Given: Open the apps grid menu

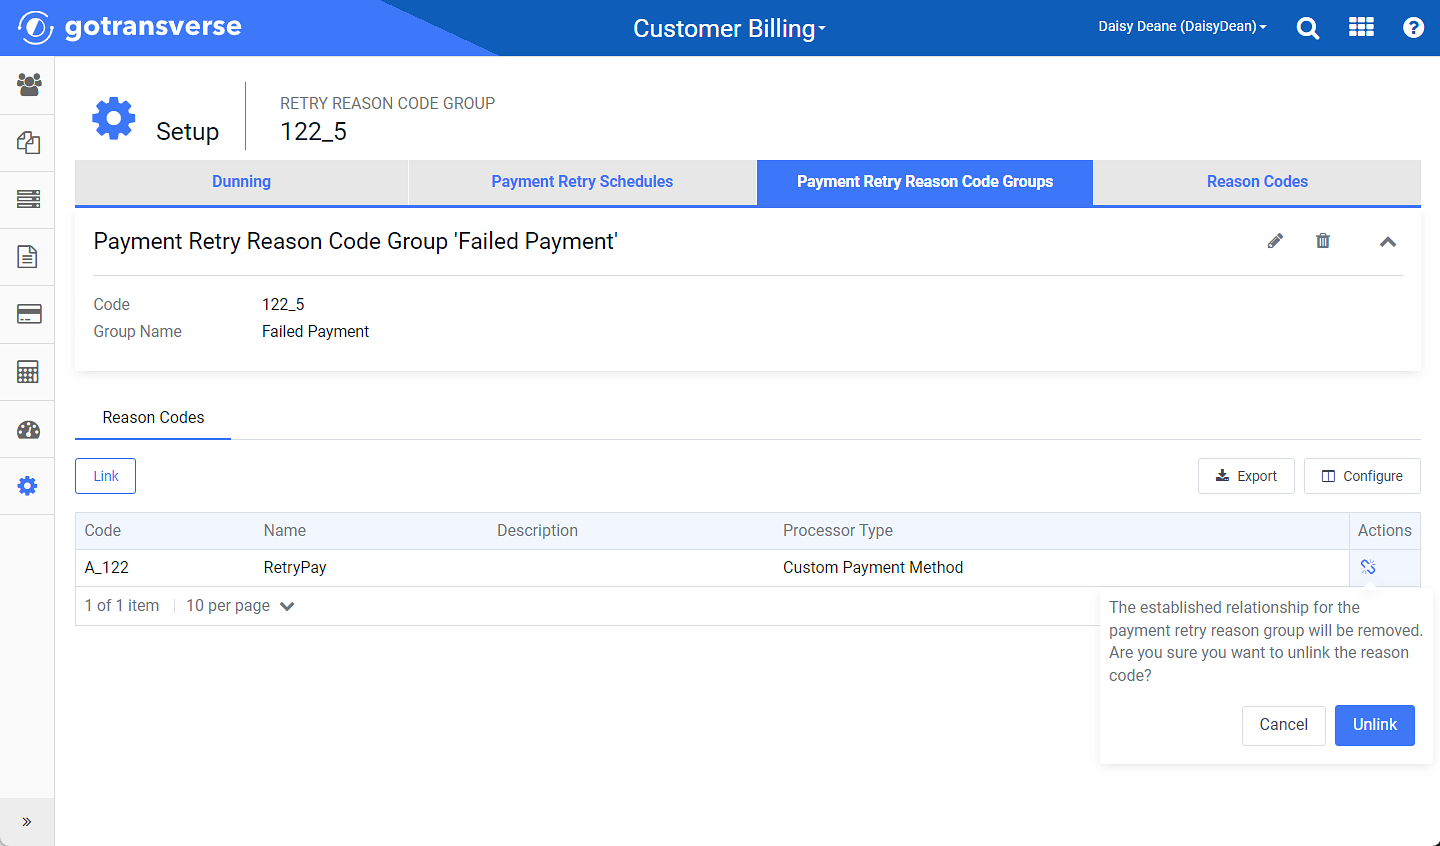Looking at the screenshot, I should 1361,27.
